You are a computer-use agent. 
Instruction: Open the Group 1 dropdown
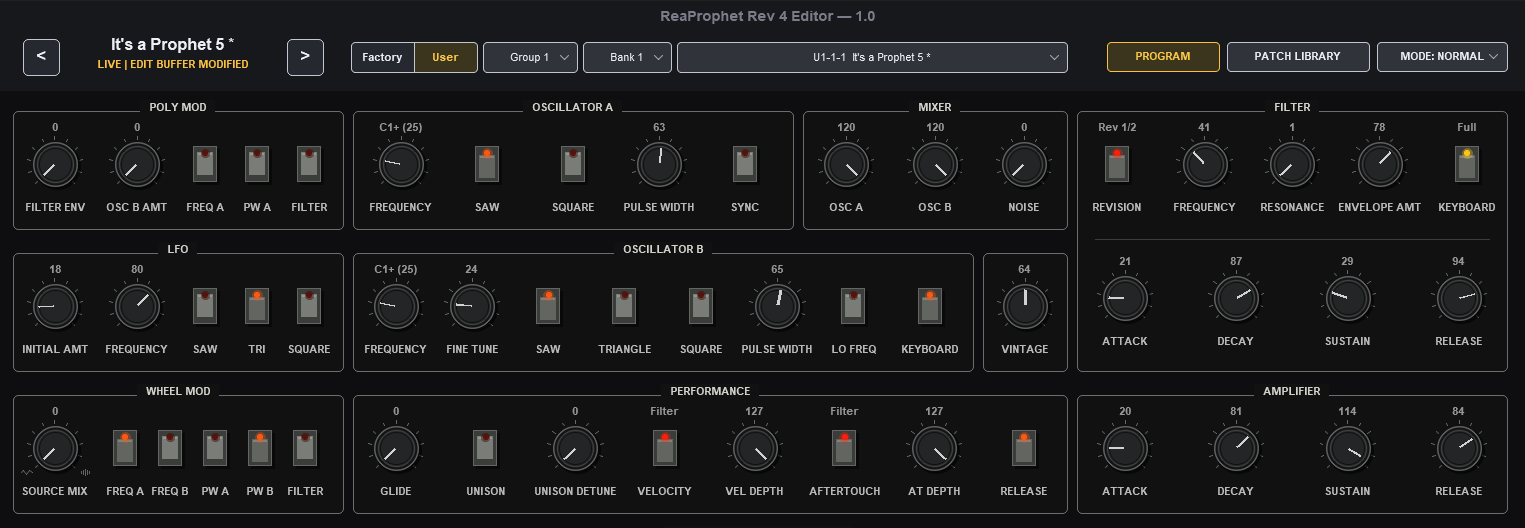tap(530, 57)
